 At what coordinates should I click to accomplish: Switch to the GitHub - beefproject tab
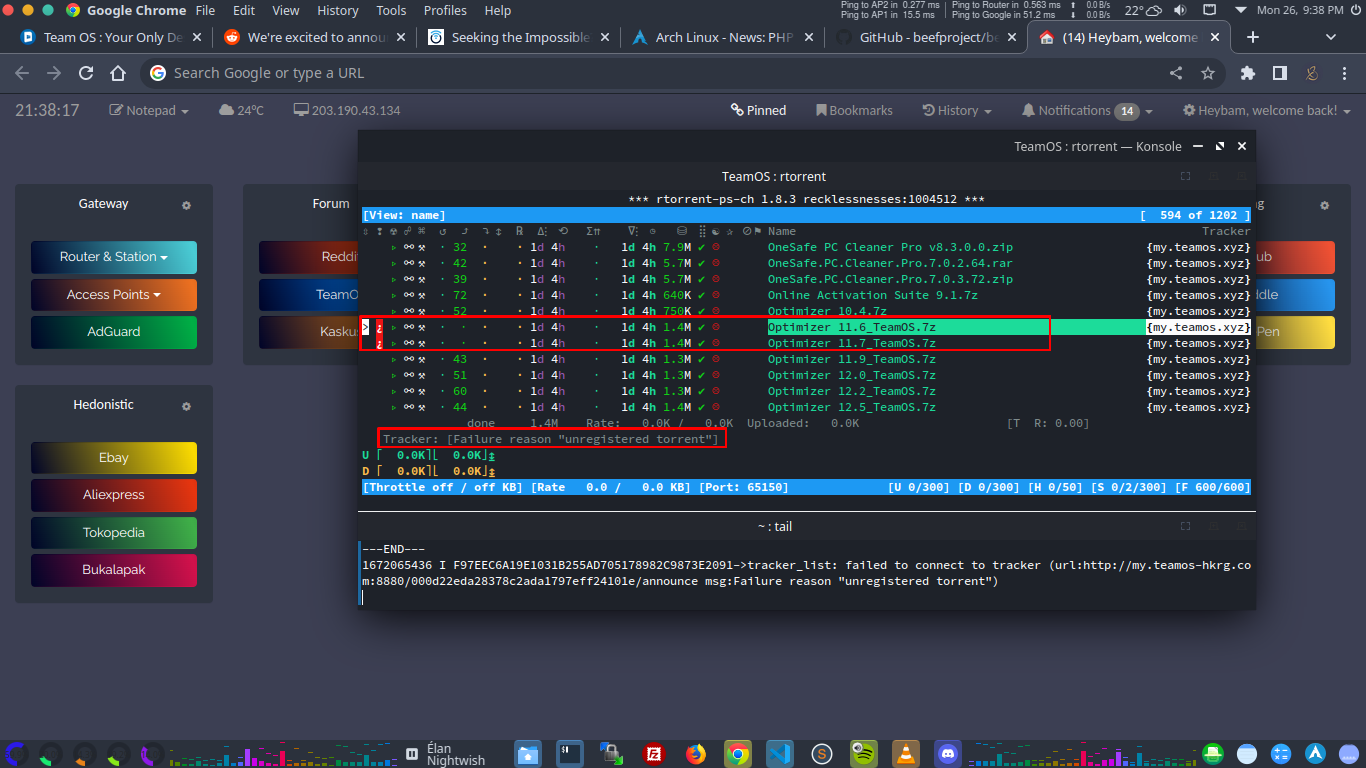point(925,37)
